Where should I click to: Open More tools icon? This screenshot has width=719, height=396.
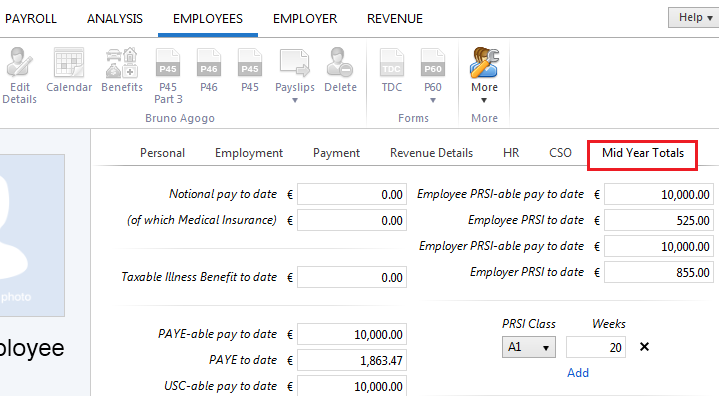click(484, 63)
